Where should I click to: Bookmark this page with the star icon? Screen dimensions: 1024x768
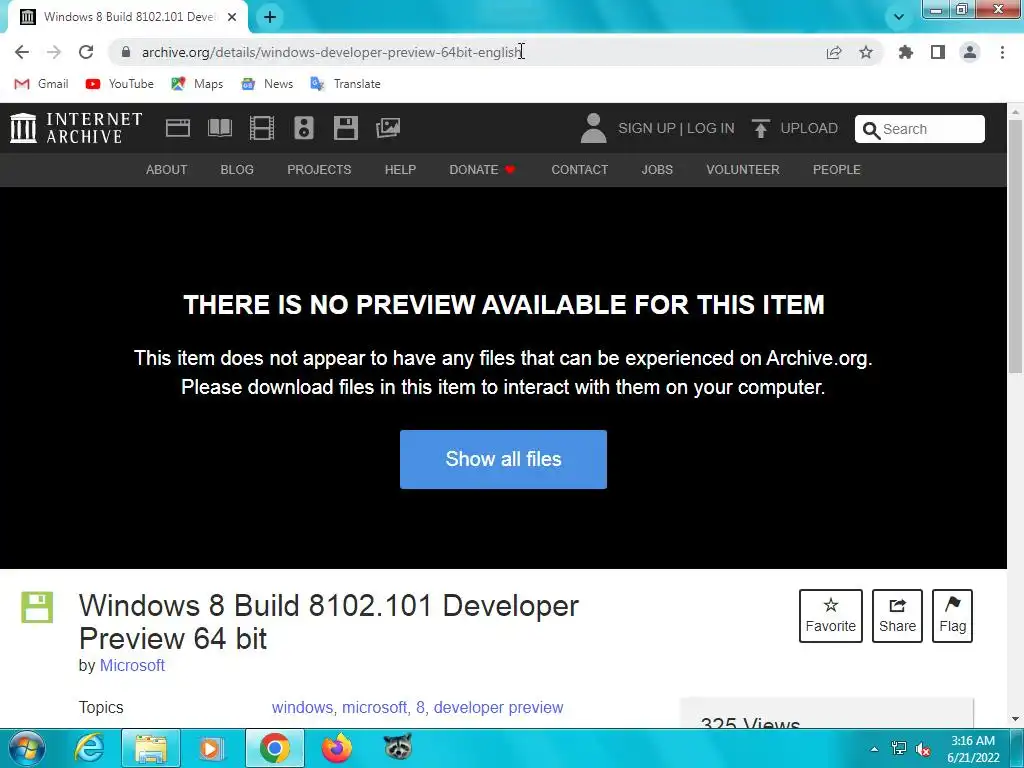coord(866,52)
